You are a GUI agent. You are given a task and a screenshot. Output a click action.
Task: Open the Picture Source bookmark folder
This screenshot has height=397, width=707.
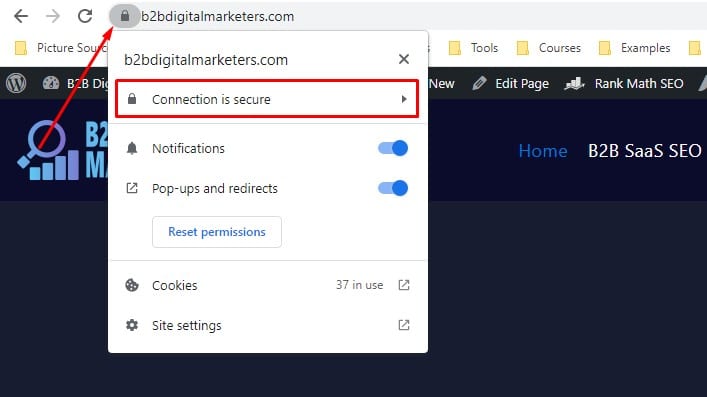coord(61,48)
